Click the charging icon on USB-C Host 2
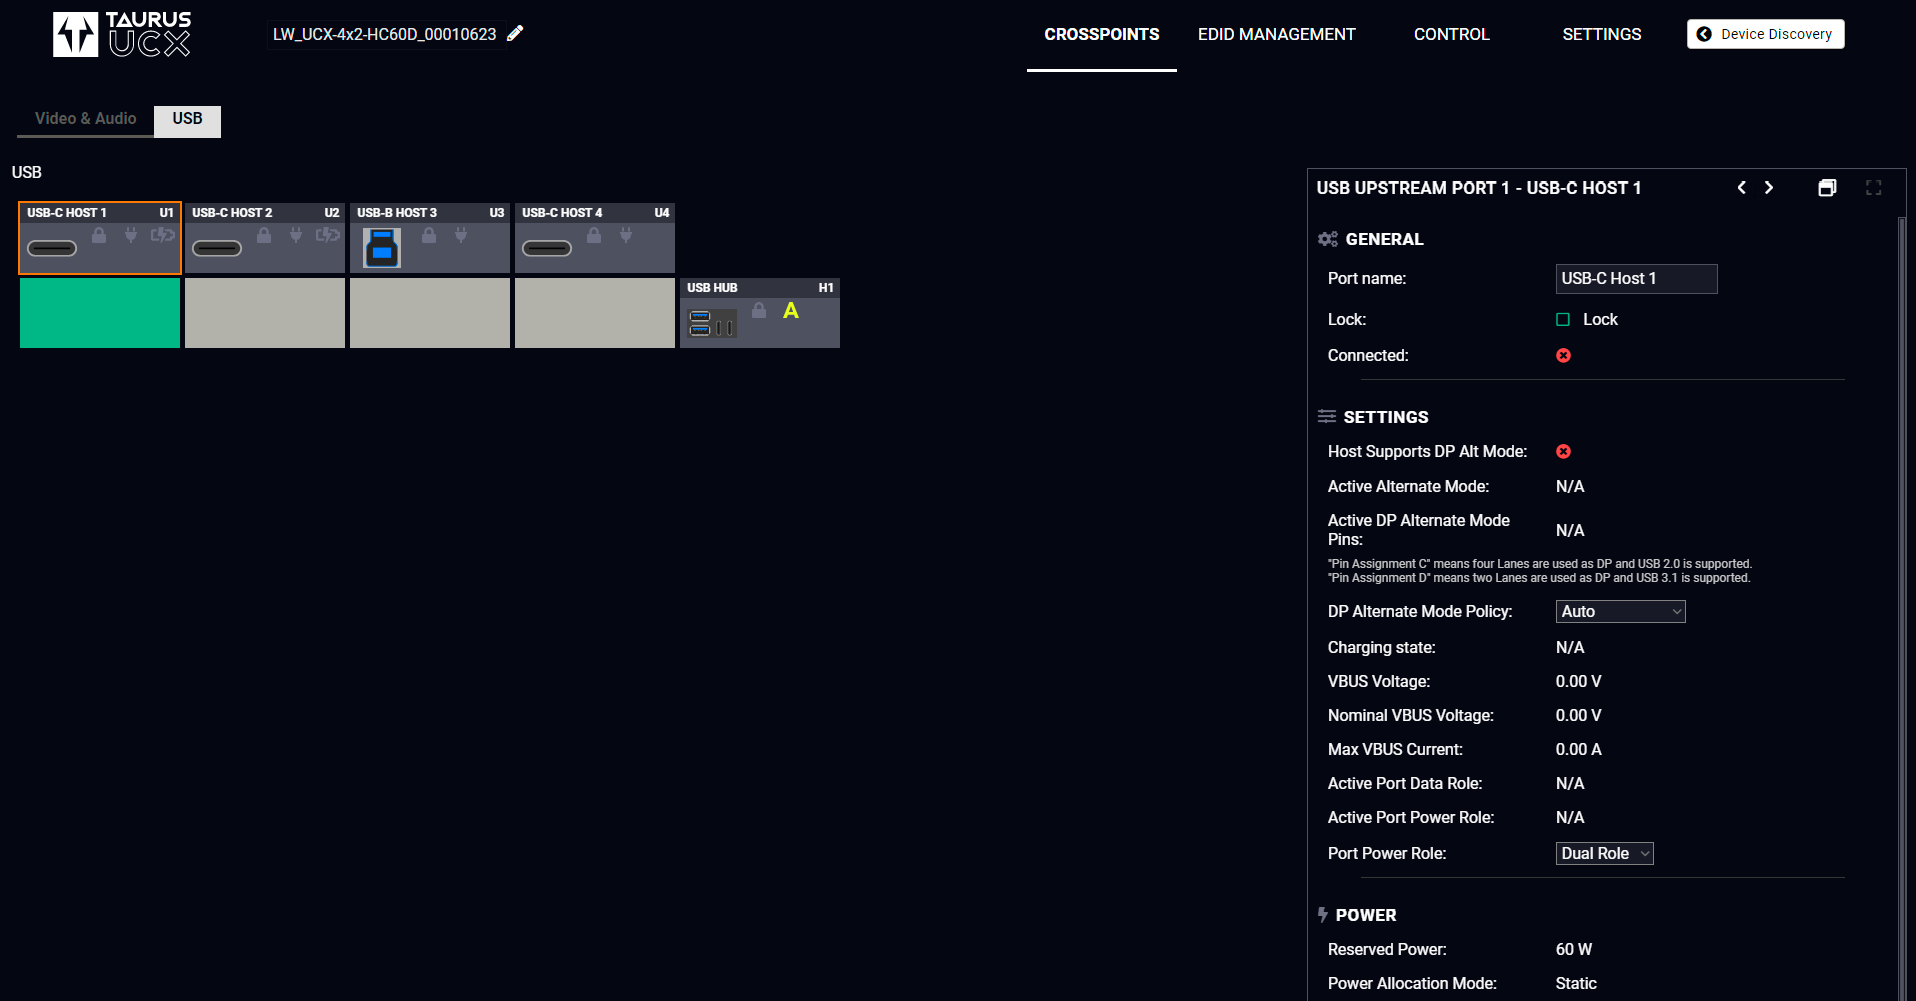Viewport: 1916px width, 1001px height. [328, 235]
